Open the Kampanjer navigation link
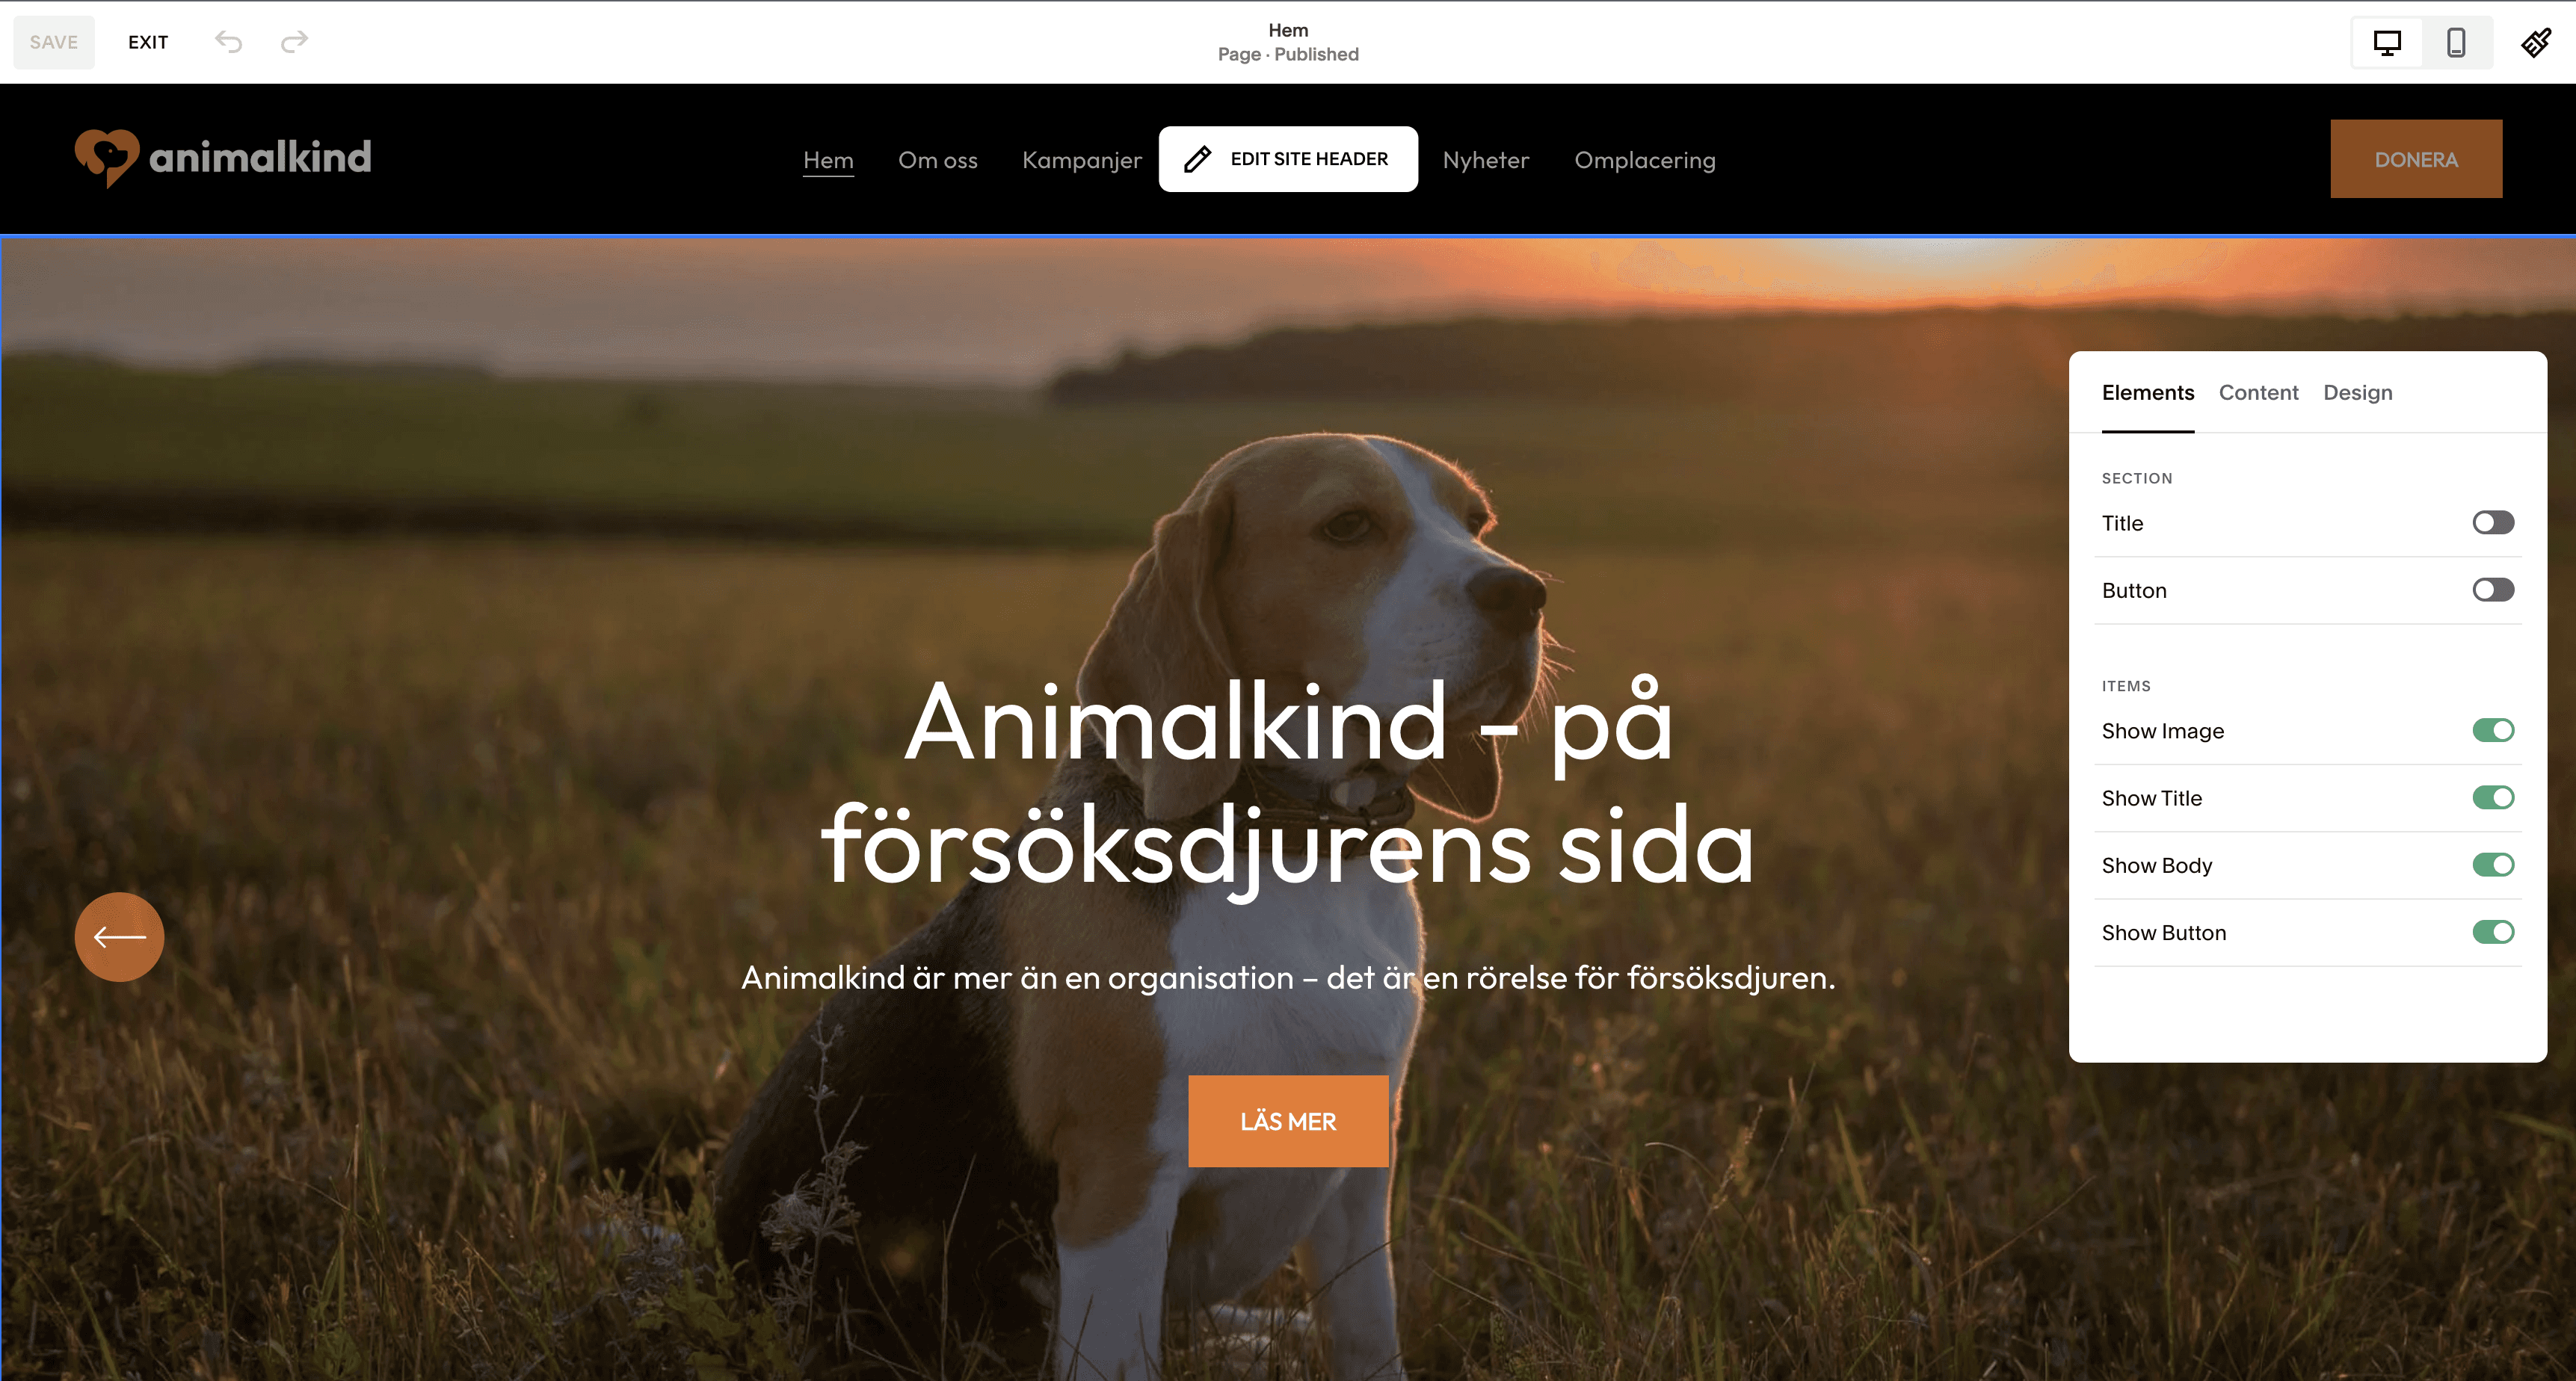This screenshot has height=1381, width=2576. (1081, 160)
